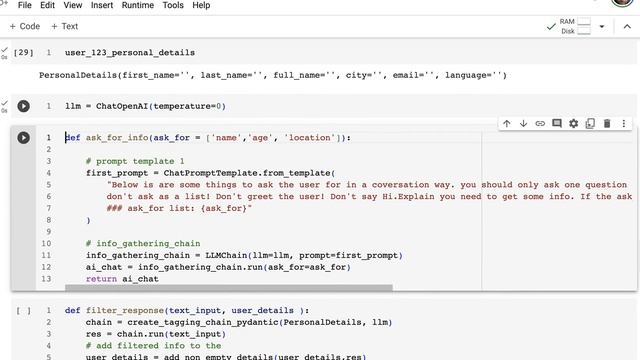
Task: Click the PersonalDetails output text
Action: pyautogui.click(x=273, y=75)
